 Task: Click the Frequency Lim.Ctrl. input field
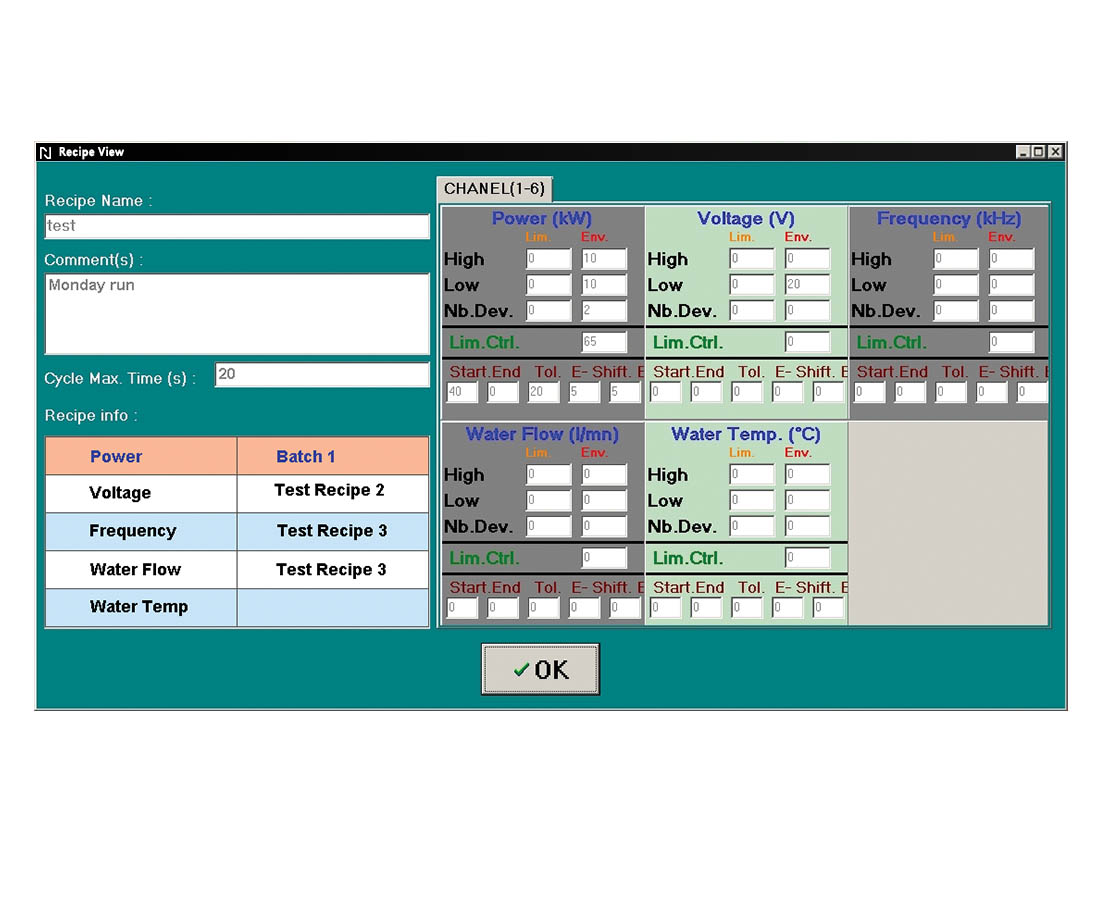(1011, 342)
